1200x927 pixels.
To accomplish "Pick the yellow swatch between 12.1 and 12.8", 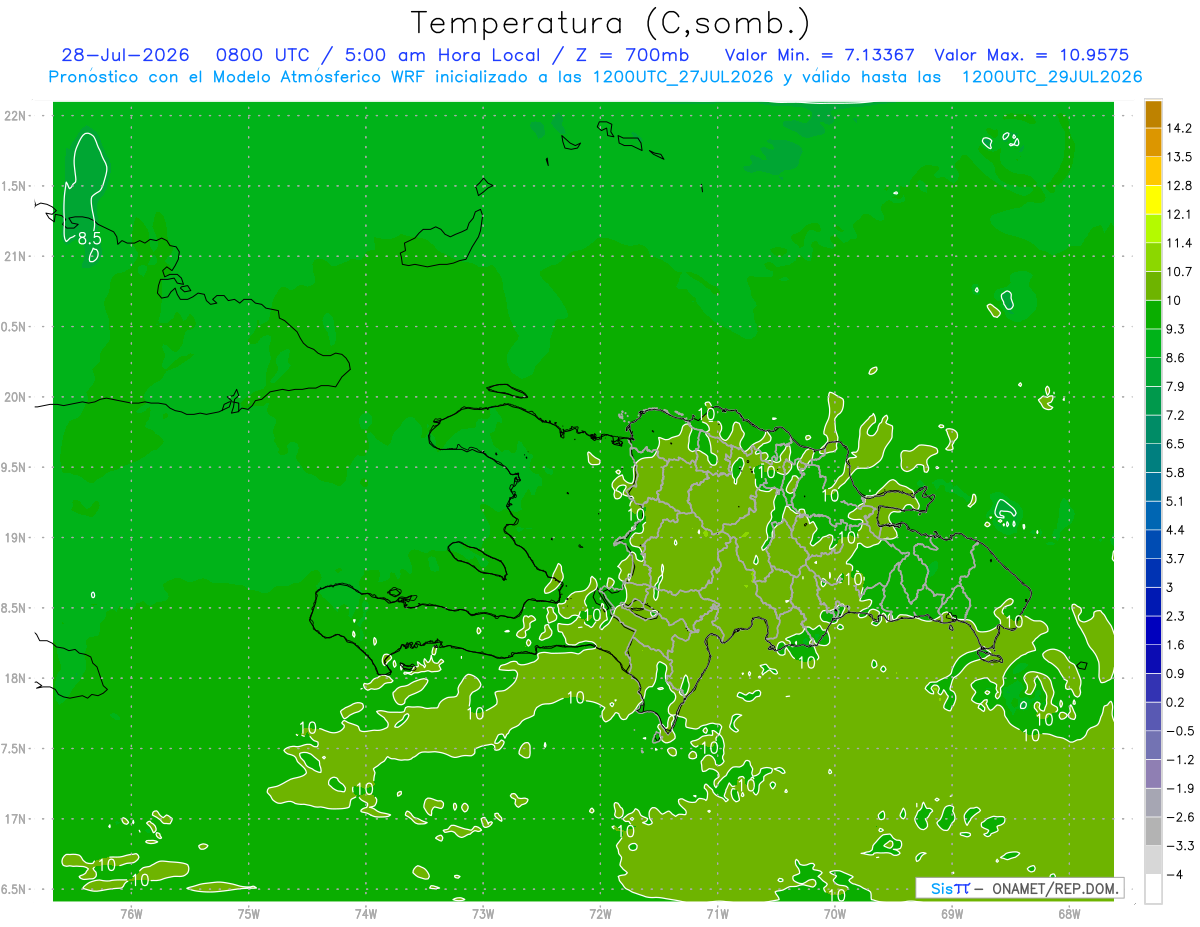I will (x=1153, y=200).
